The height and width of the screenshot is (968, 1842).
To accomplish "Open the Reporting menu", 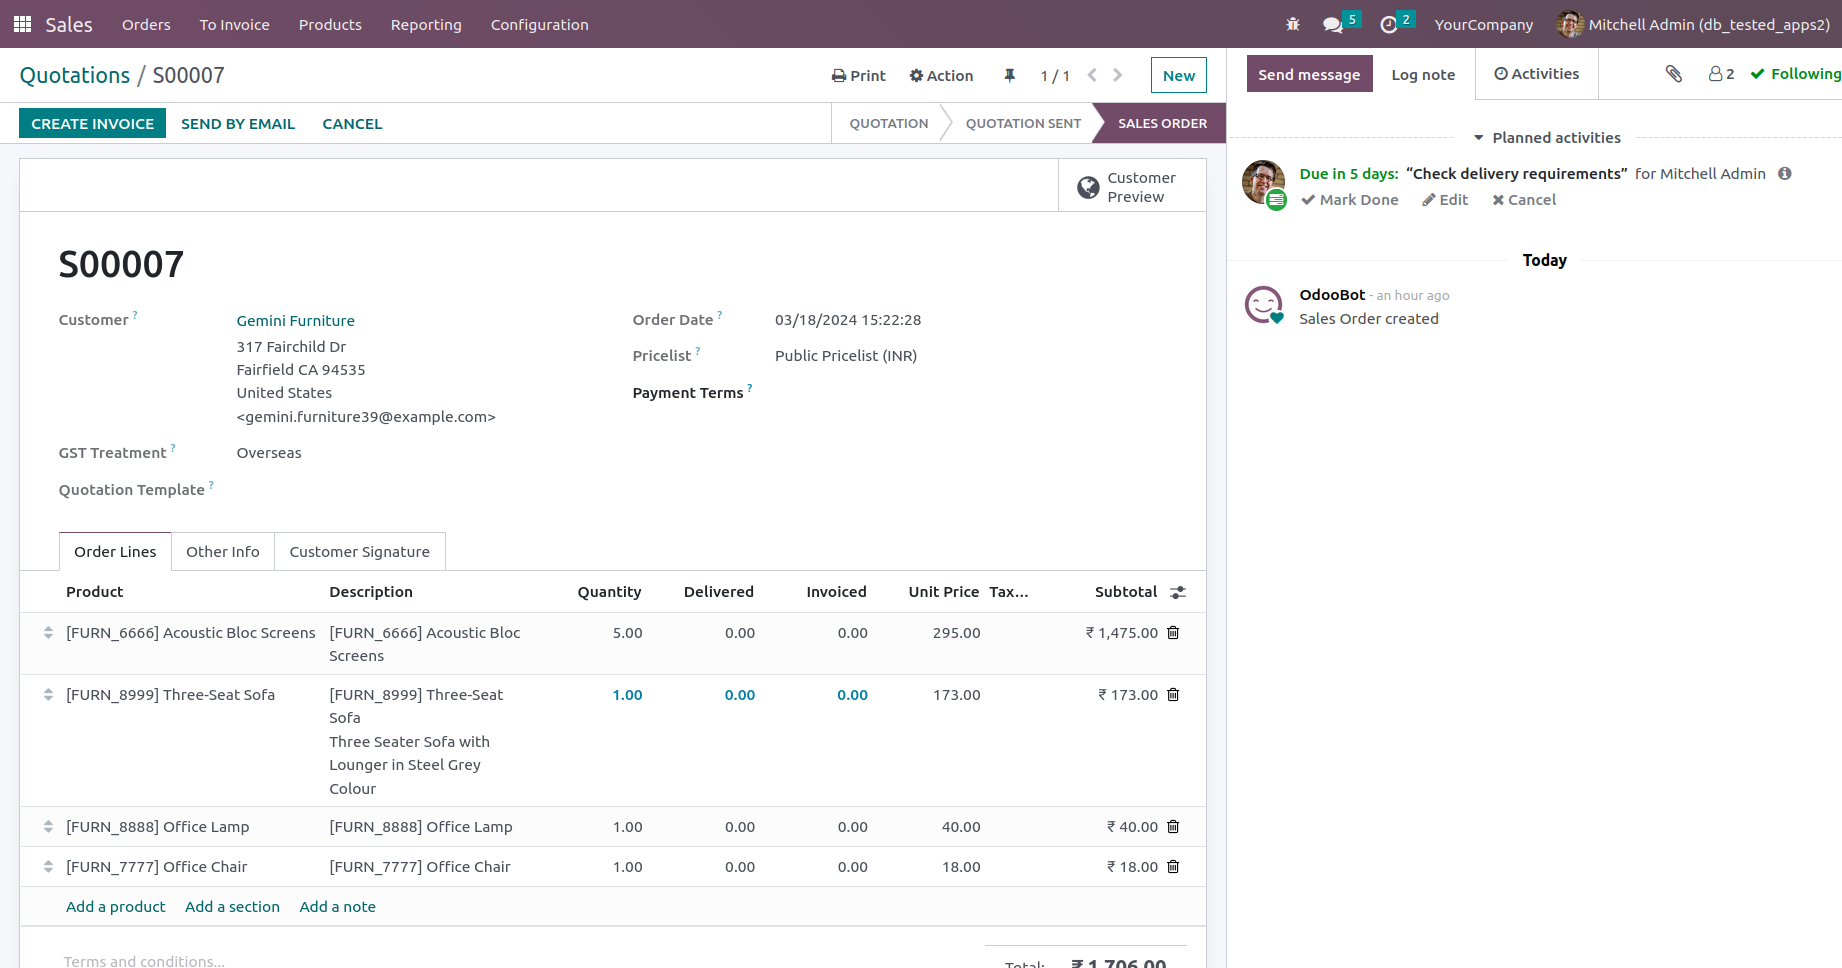I will 426,25.
